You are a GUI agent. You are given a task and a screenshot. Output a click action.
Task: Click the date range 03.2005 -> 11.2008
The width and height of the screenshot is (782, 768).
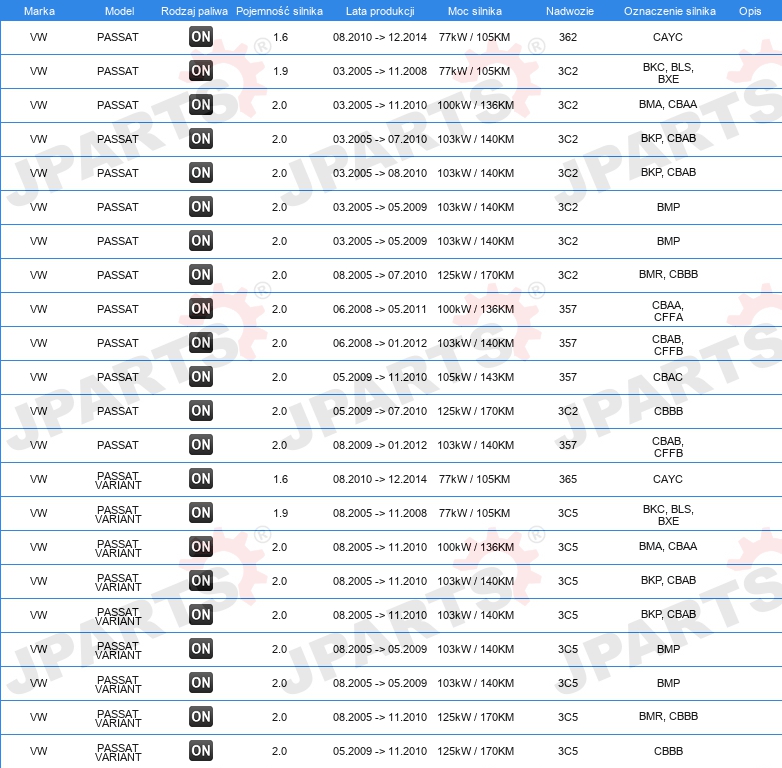coord(380,71)
